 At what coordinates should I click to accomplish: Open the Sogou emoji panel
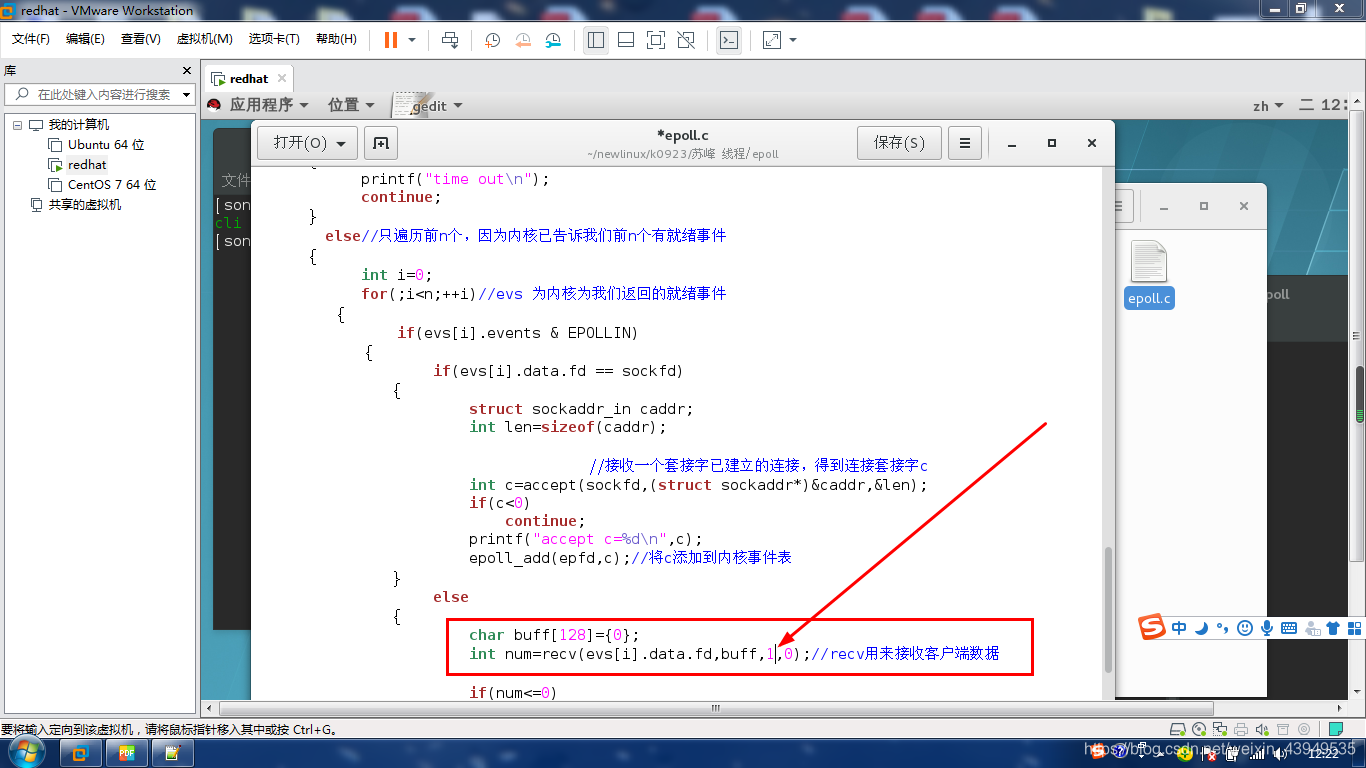pyautogui.click(x=1245, y=628)
